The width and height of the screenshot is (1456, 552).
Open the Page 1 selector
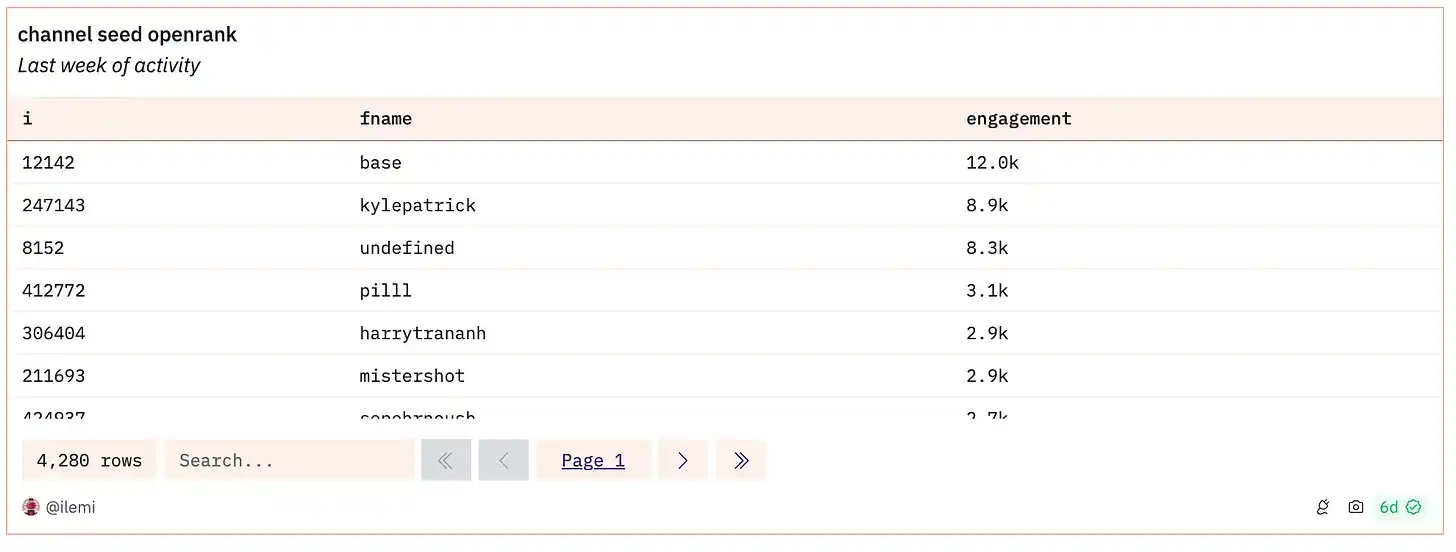593,460
